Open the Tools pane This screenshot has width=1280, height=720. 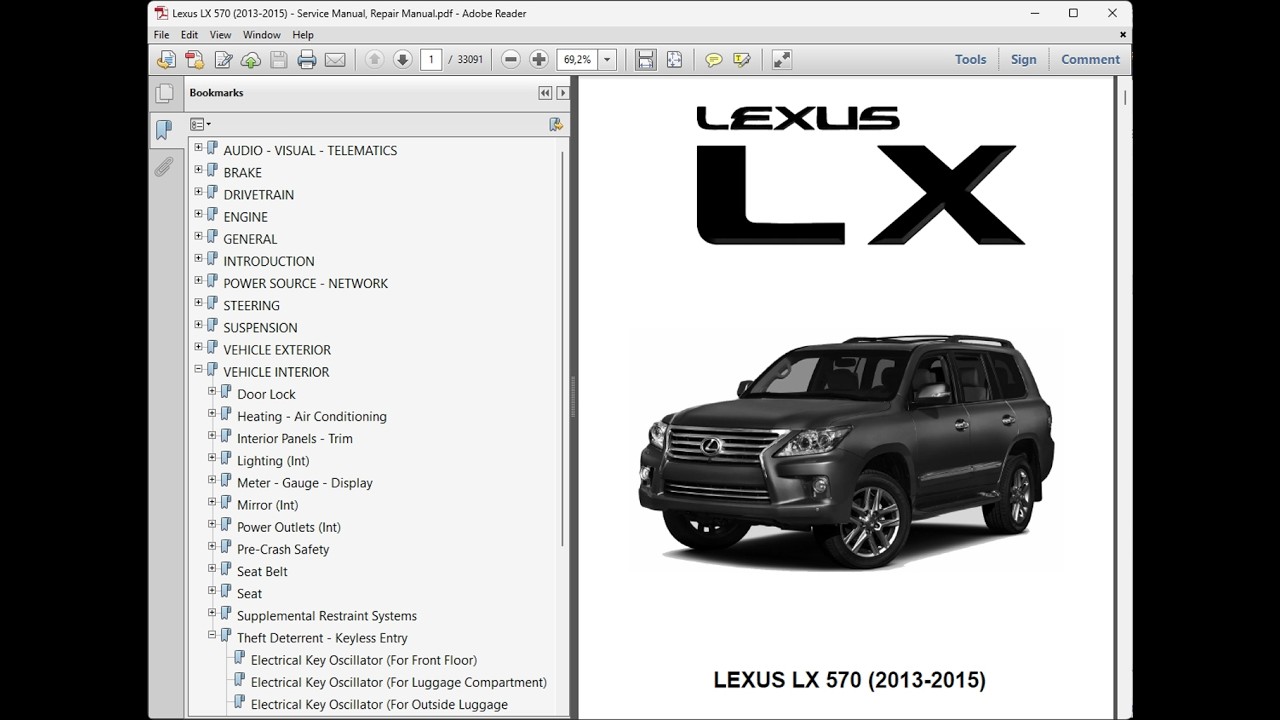[970, 59]
